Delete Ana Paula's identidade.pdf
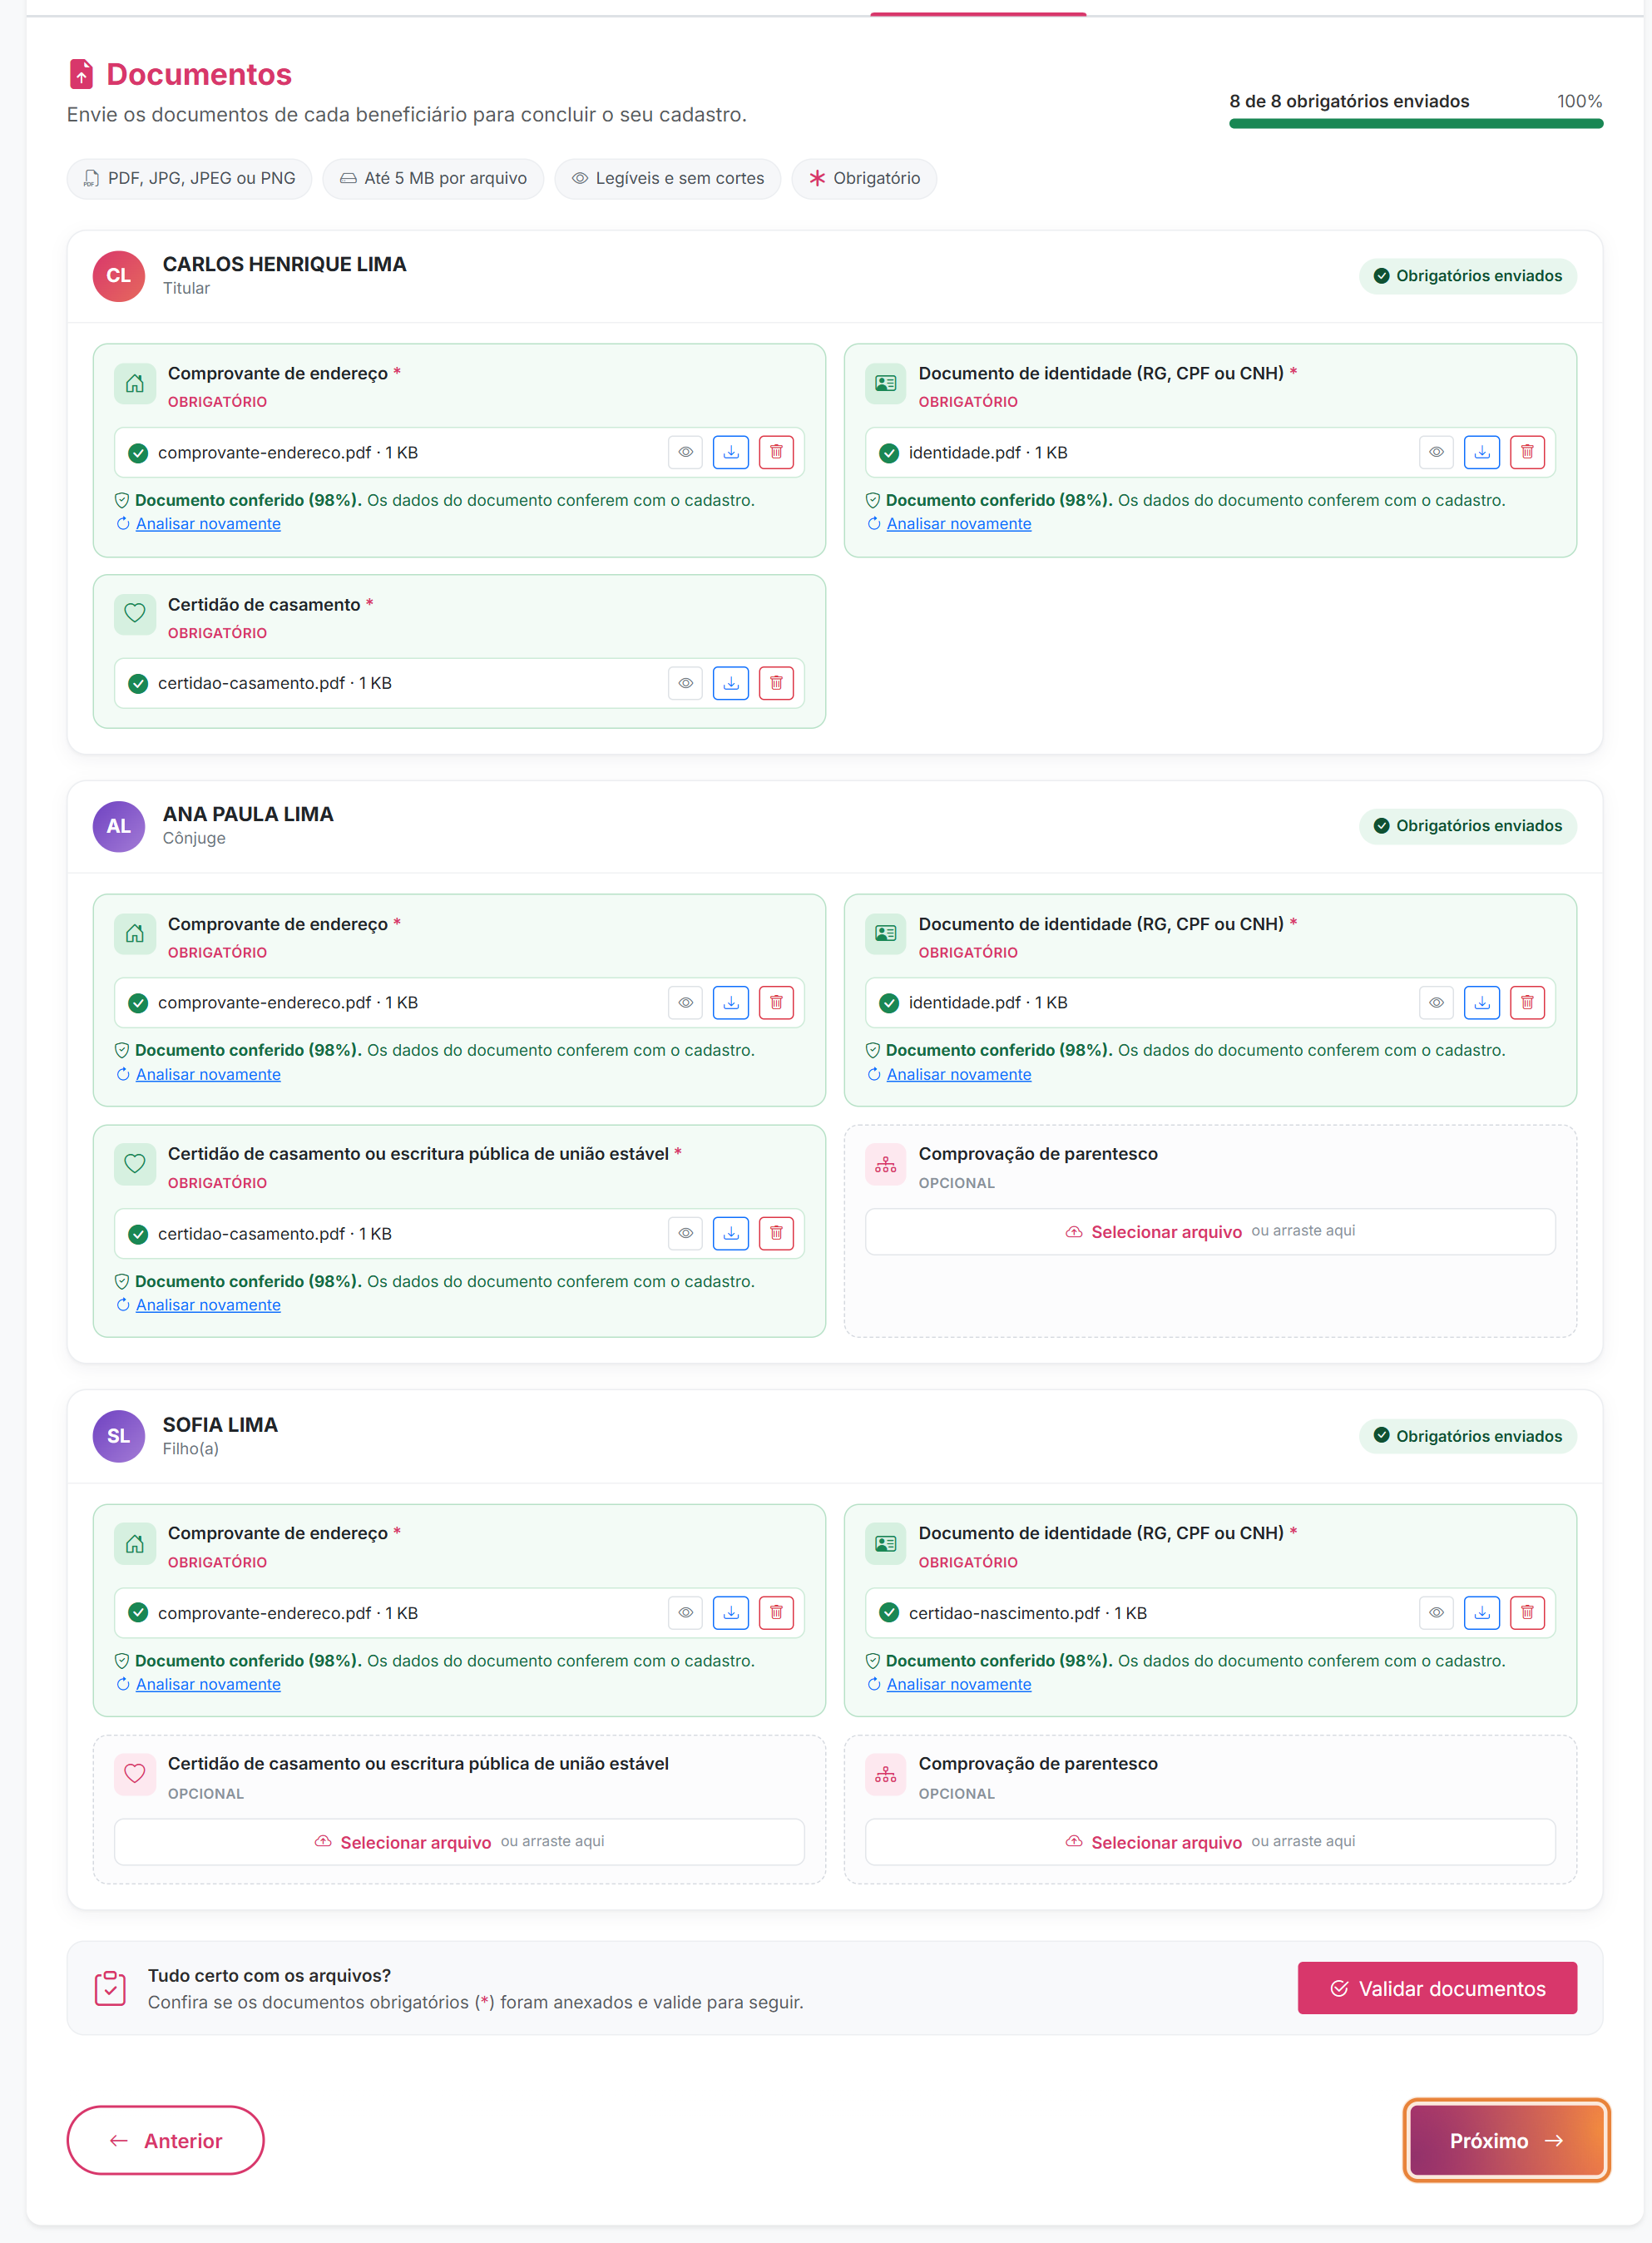 click(x=1527, y=1002)
